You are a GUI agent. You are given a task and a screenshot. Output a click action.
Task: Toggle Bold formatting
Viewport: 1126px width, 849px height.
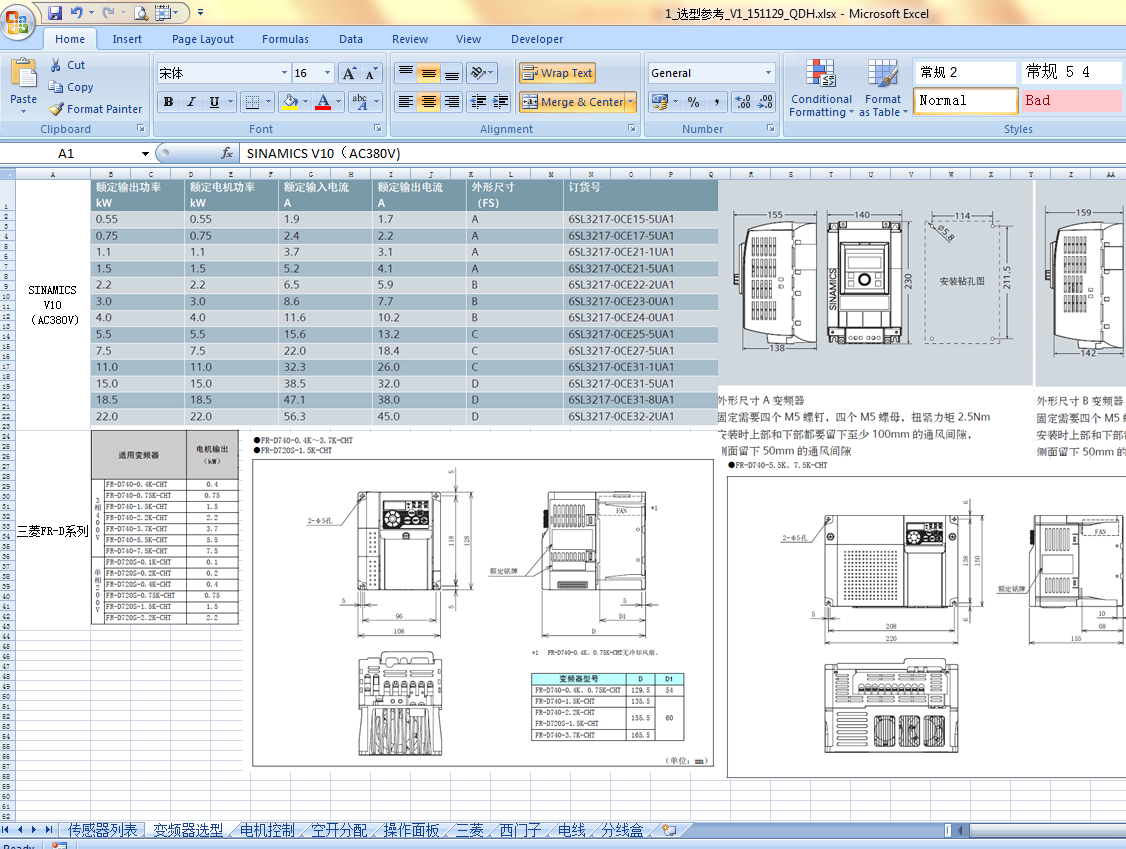168,102
